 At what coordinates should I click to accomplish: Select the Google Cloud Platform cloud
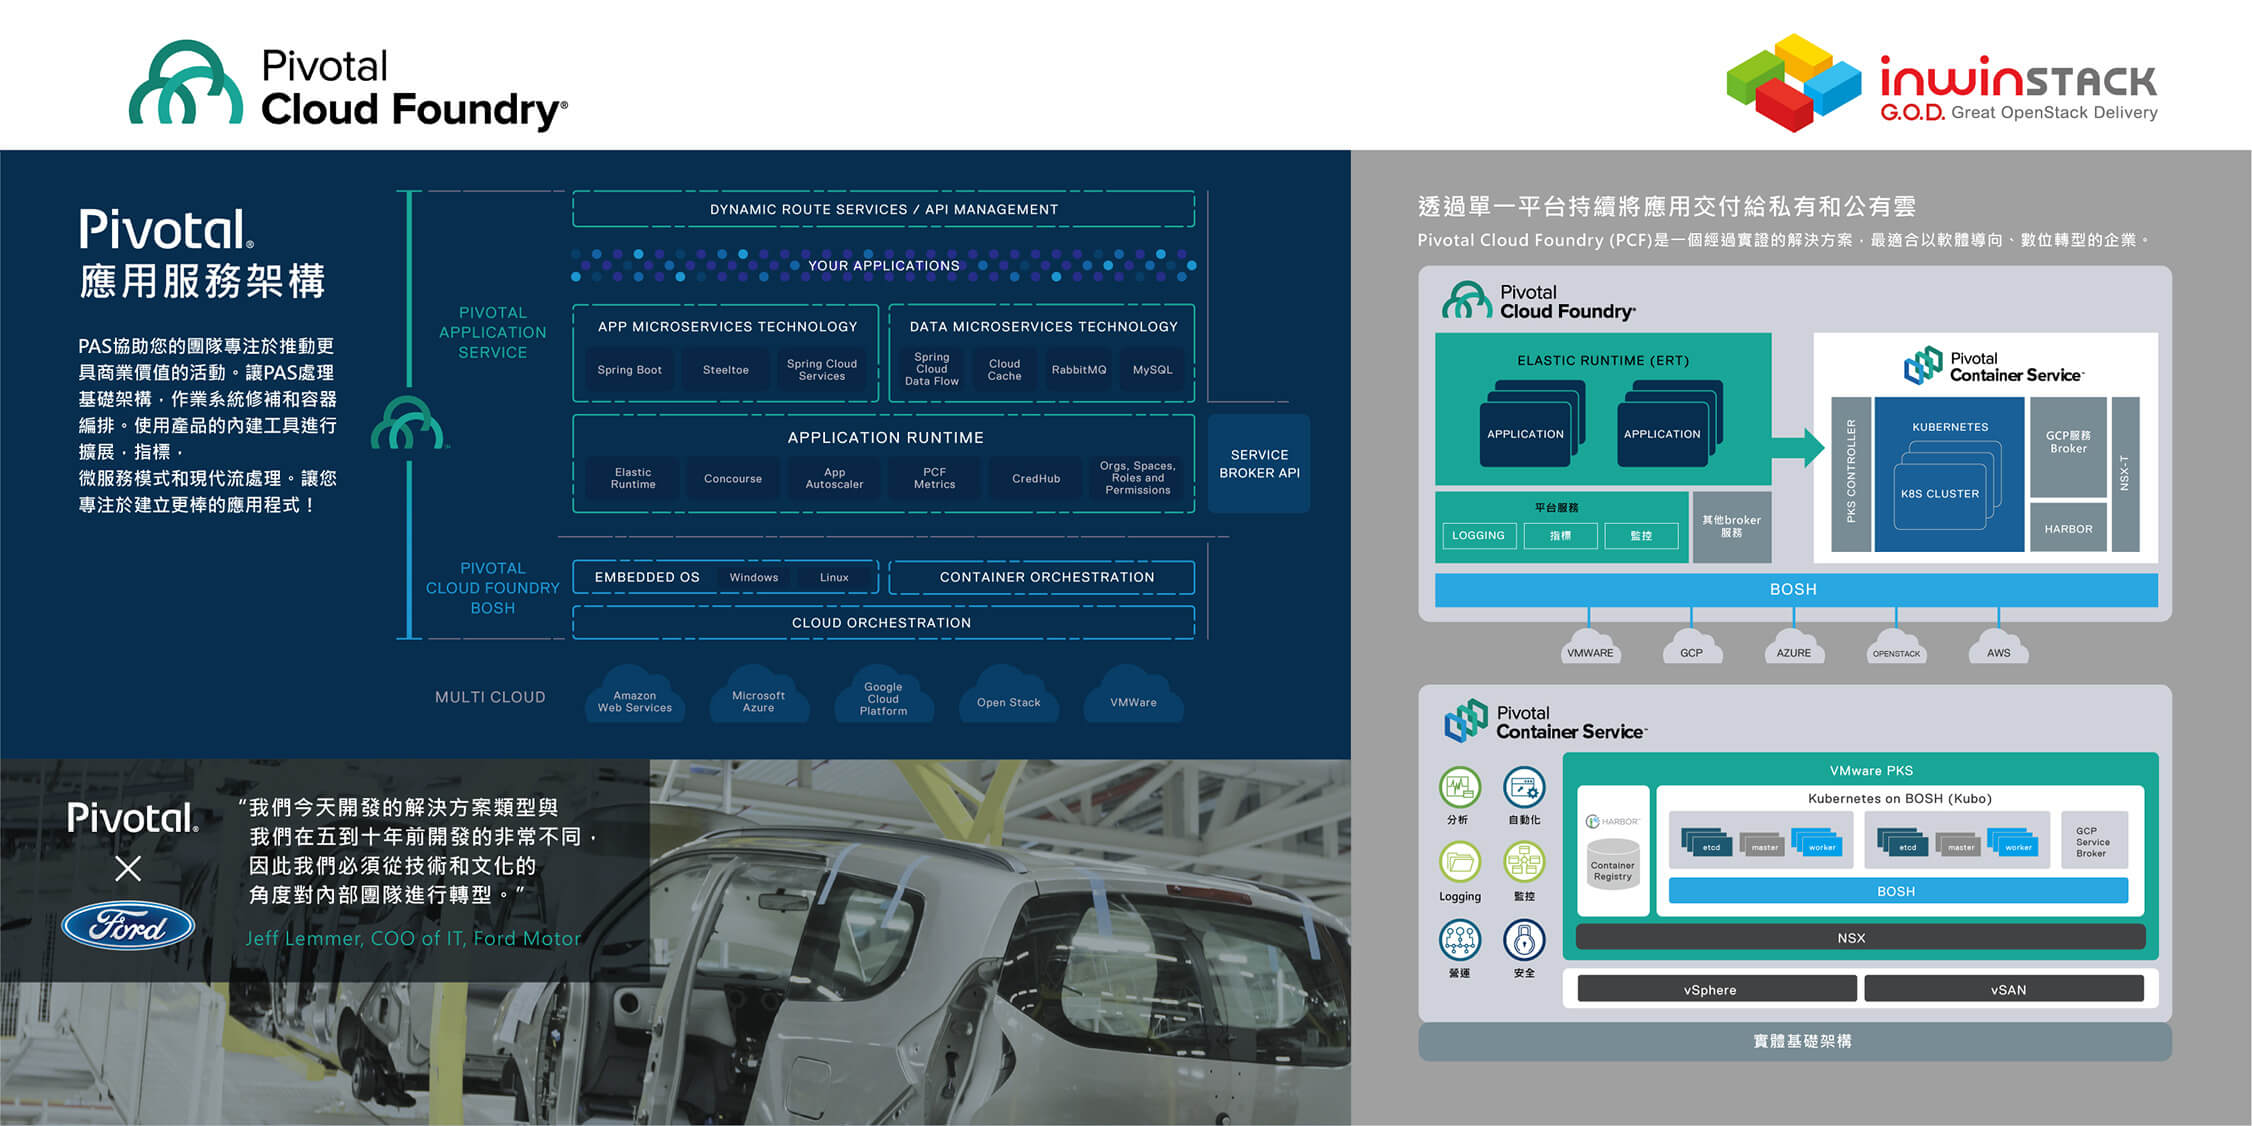point(883,696)
